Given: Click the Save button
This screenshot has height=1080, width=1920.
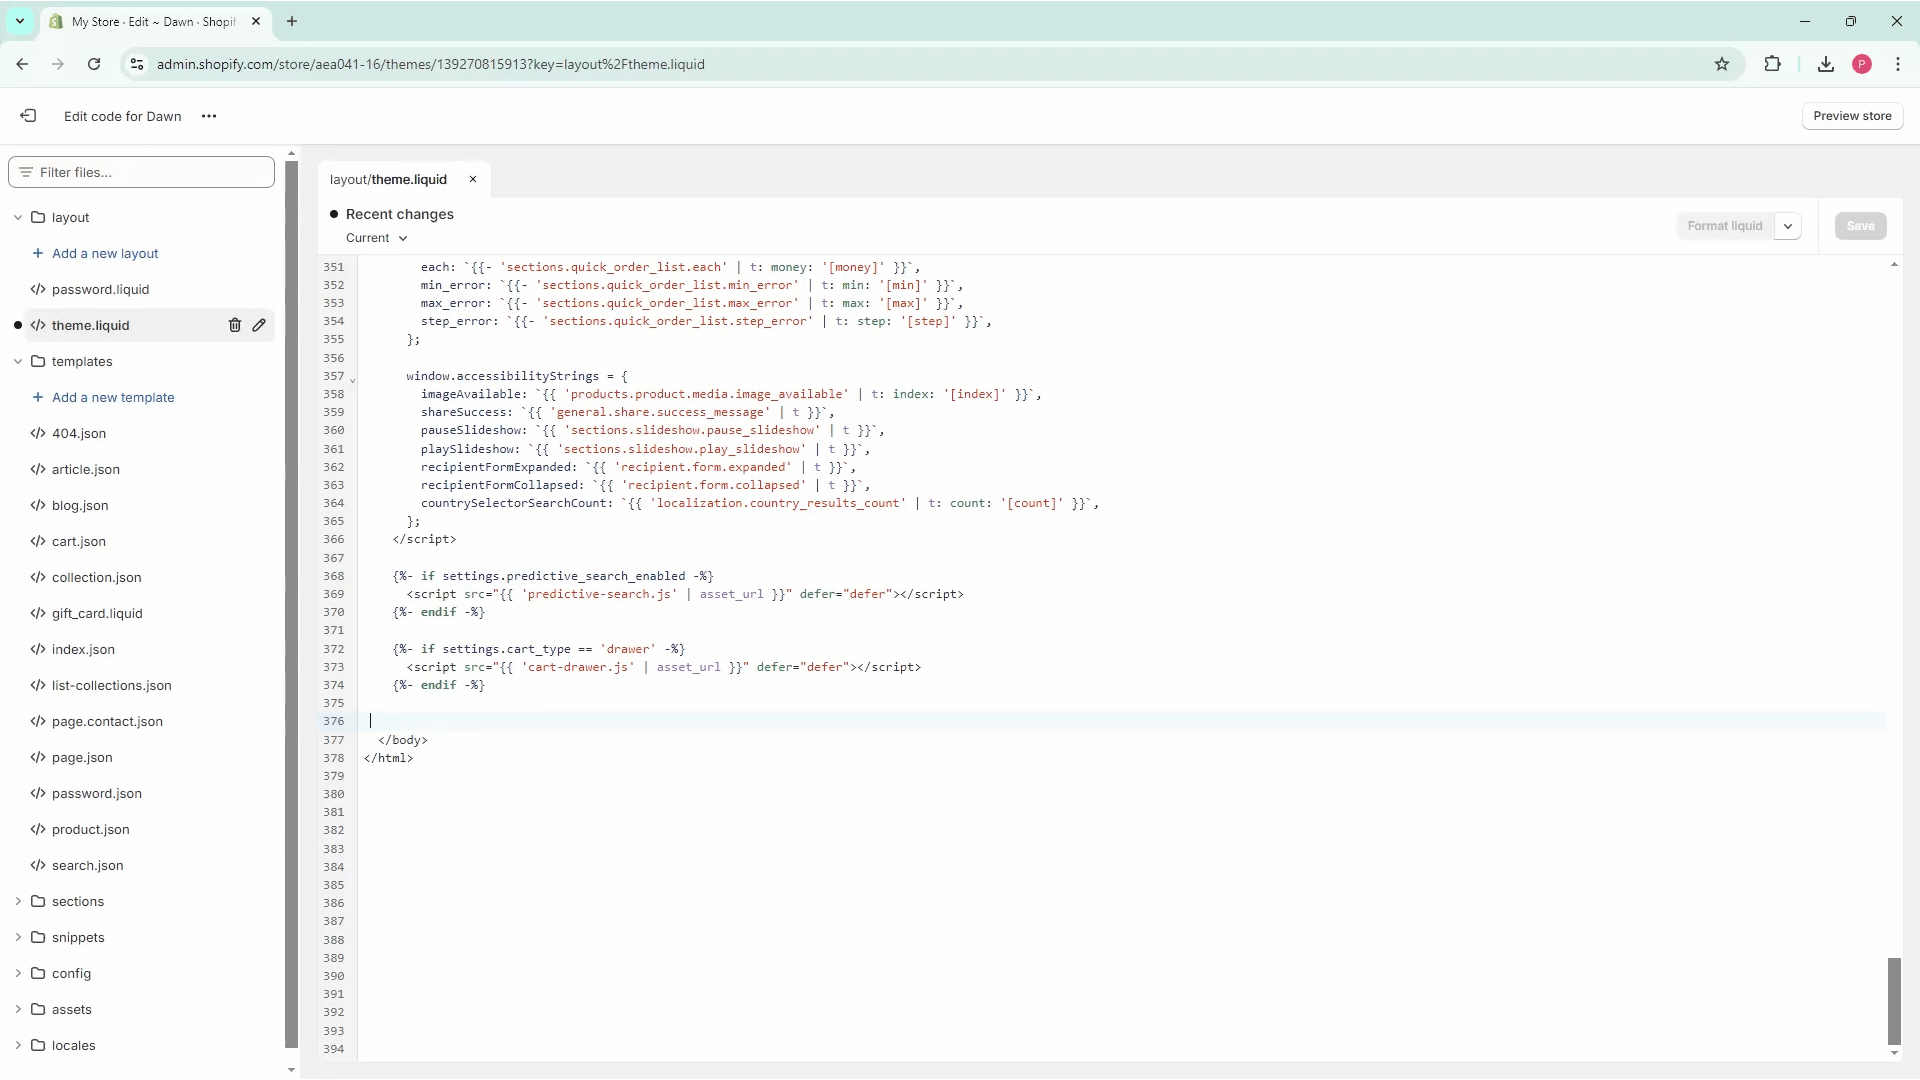Looking at the screenshot, I should [1861, 226].
